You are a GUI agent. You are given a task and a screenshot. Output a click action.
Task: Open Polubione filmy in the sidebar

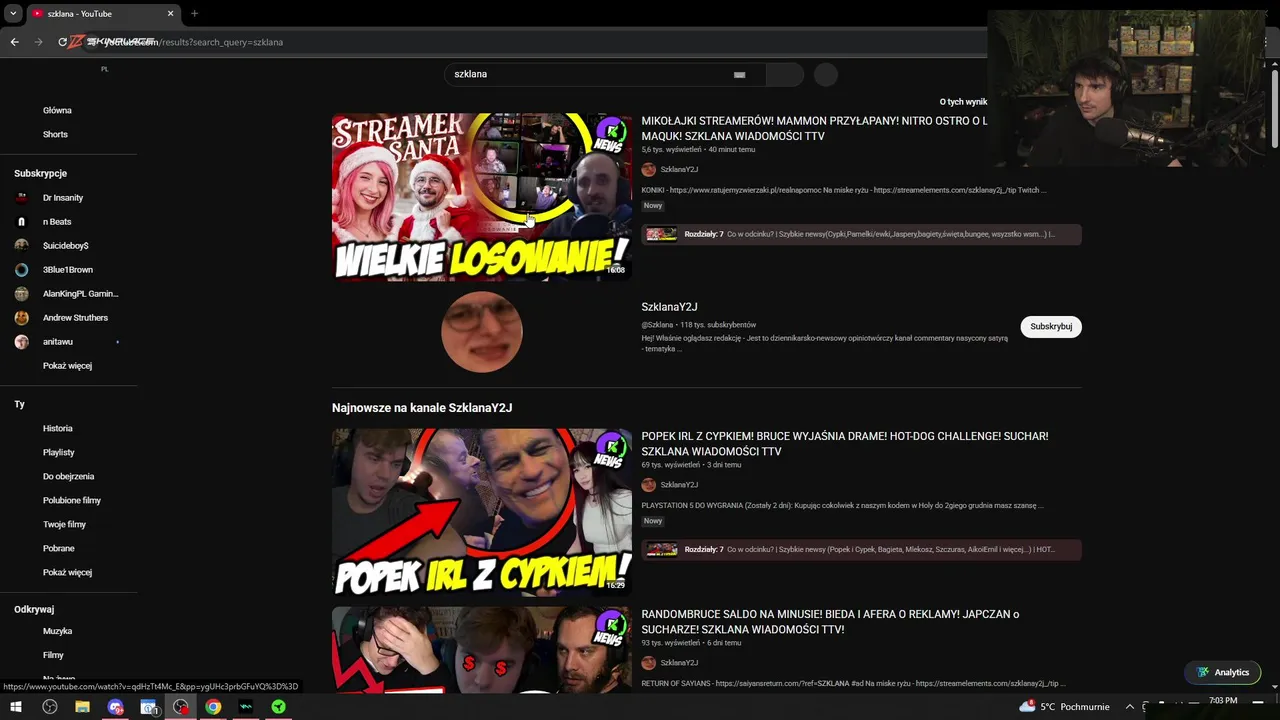[72, 500]
